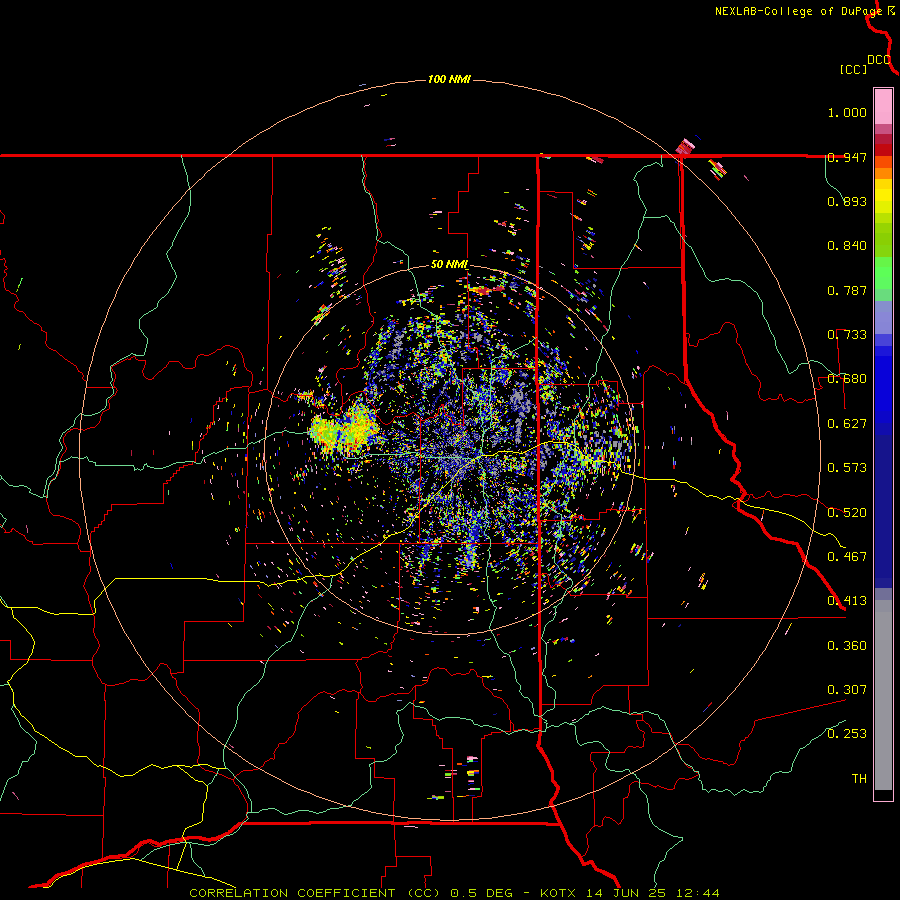Click the 0.787 scale value
The height and width of the screenshot is (900, 900).
[x=847, y=290]
